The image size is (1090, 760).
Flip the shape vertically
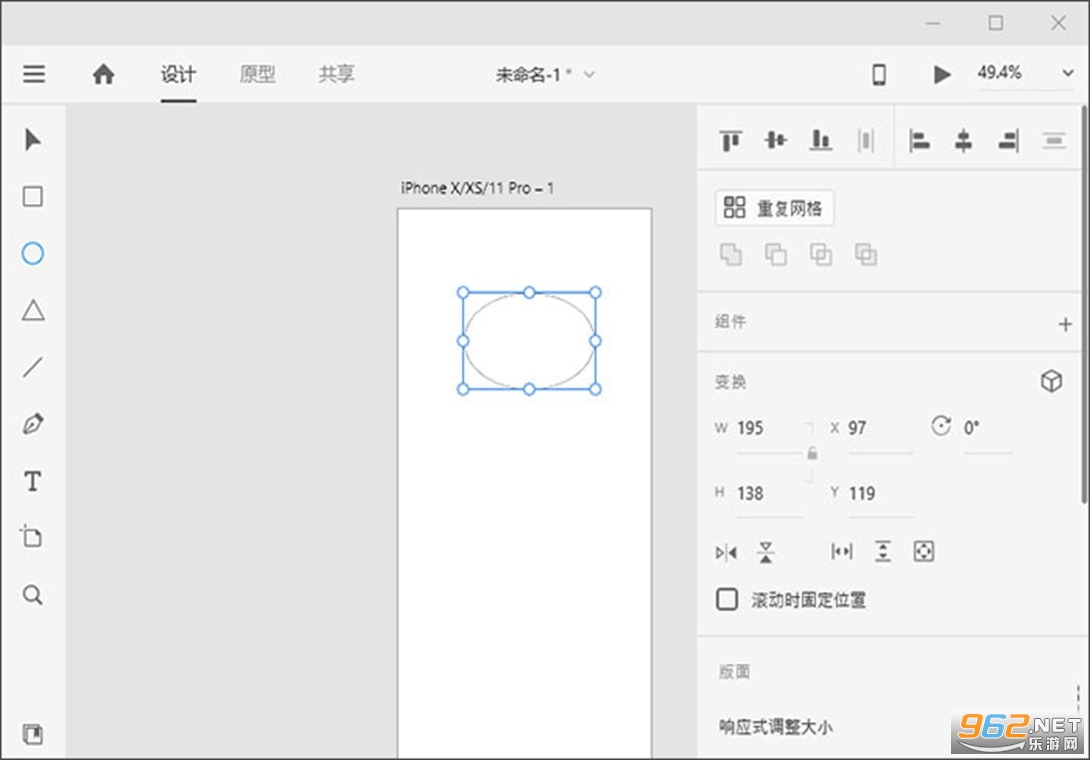766,553
